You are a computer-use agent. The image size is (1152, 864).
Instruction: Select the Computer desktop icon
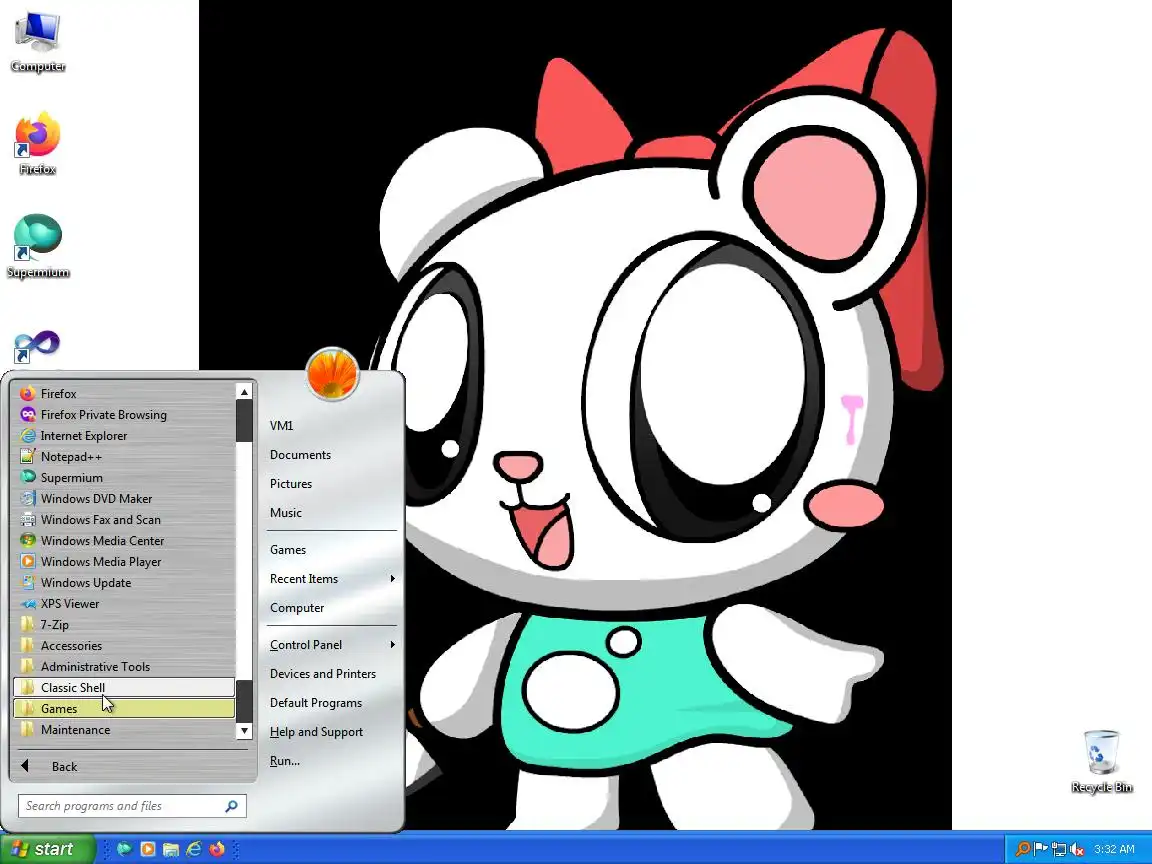tap(38, 43)
